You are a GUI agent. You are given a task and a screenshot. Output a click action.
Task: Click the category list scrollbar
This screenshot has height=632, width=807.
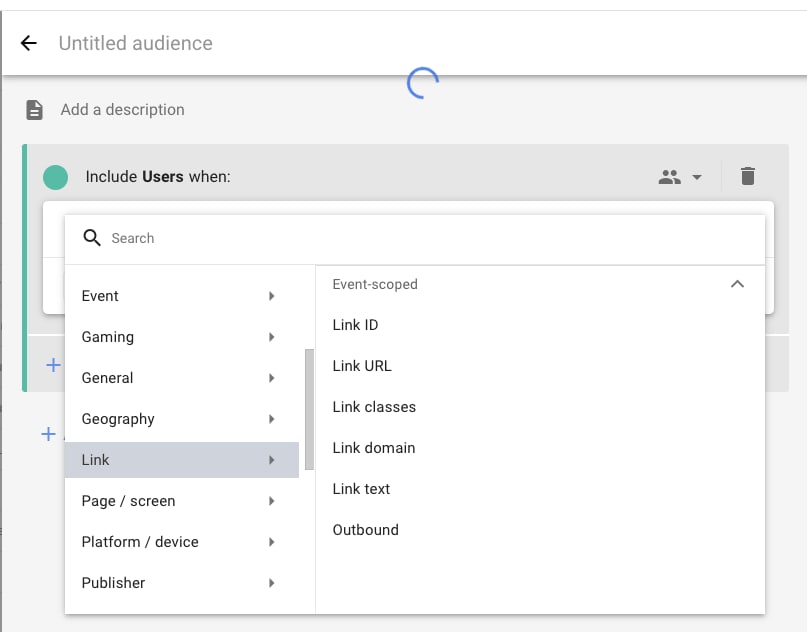309,409
